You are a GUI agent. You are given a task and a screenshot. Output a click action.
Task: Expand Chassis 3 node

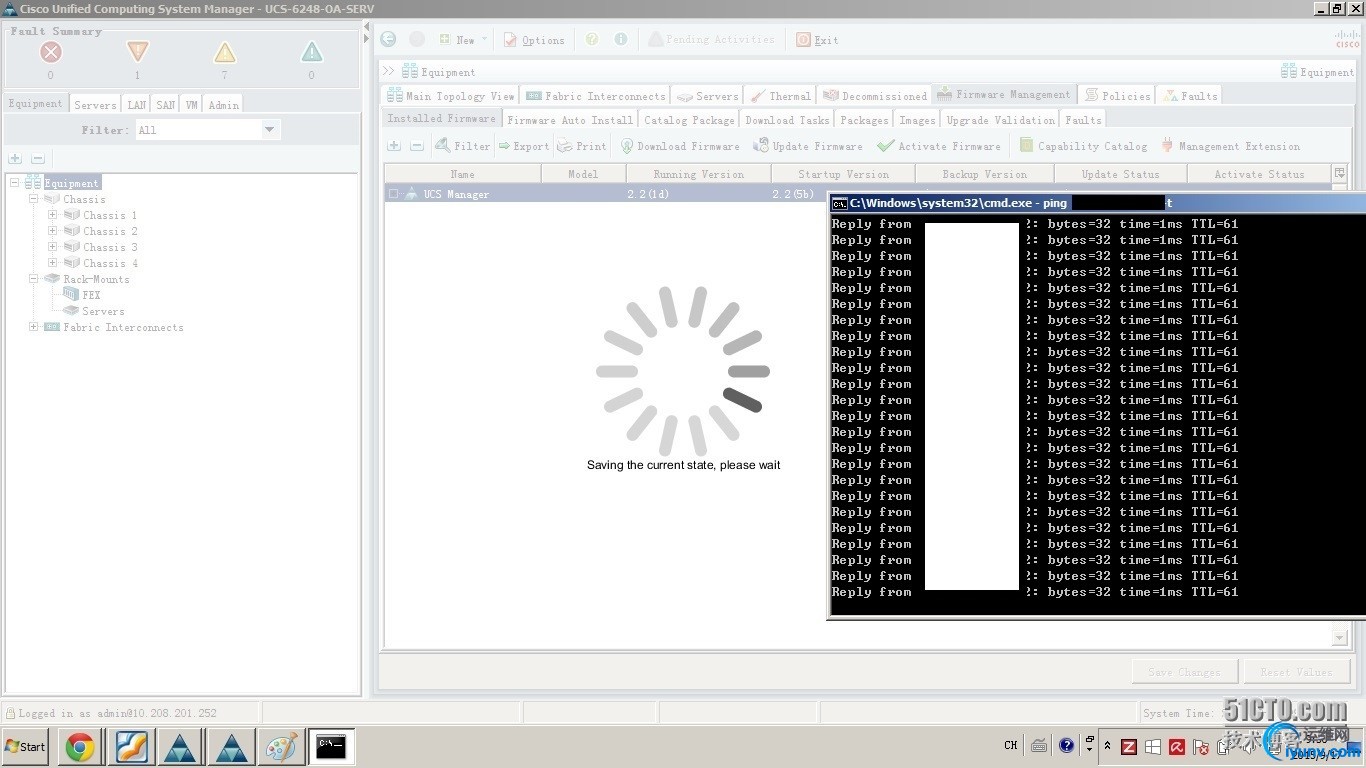coord(53,247)
